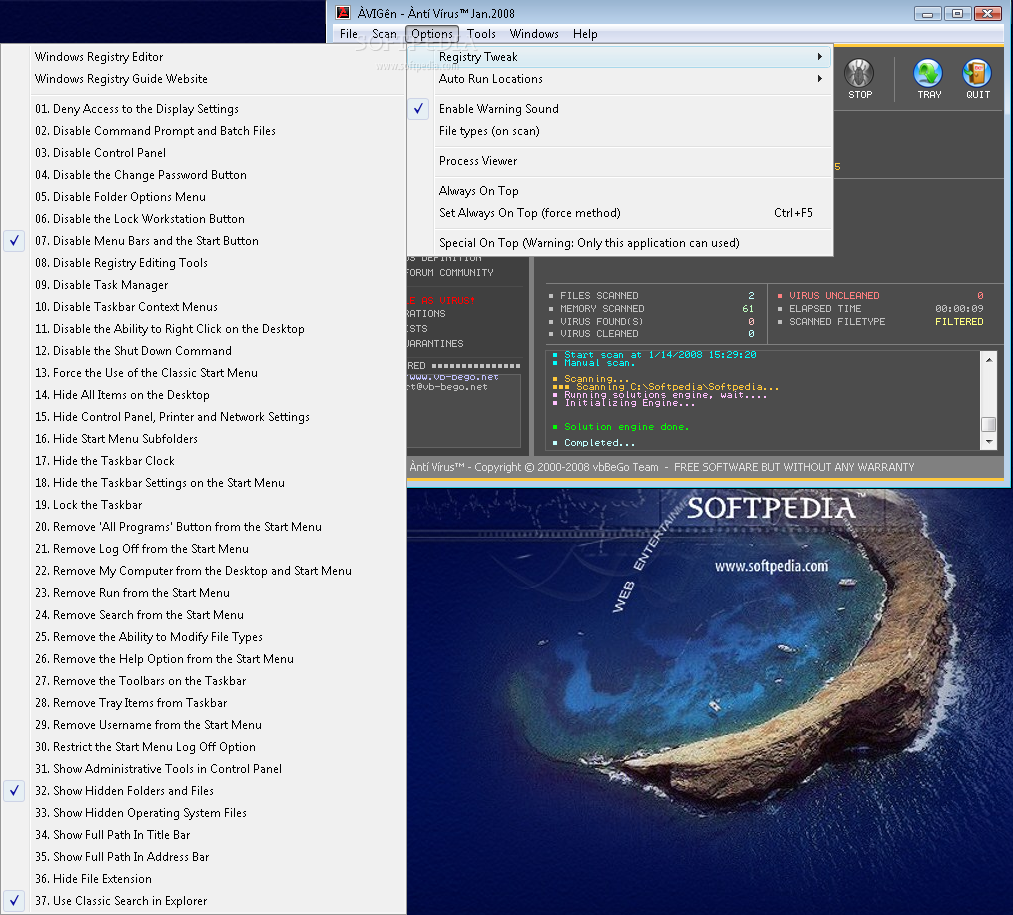Viewport: 1013px width, 915px height.
Task: Select 11. Disable Right Click on the Desktop
Action: [x=204, y=328]
